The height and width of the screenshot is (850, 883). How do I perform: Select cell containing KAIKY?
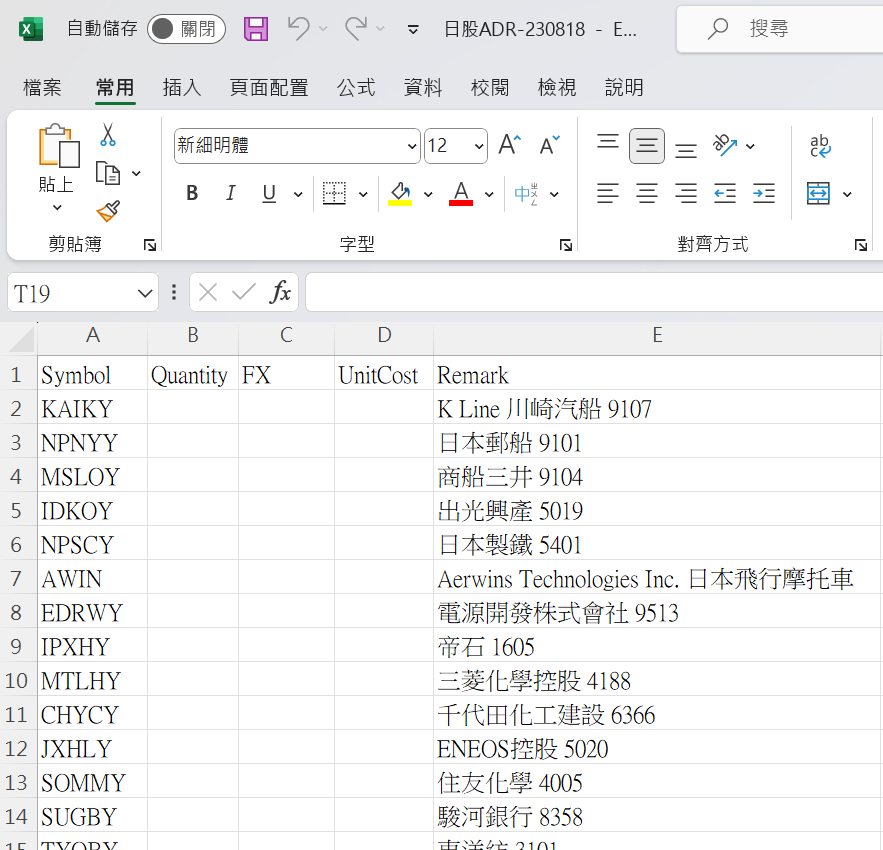[92, 410]
